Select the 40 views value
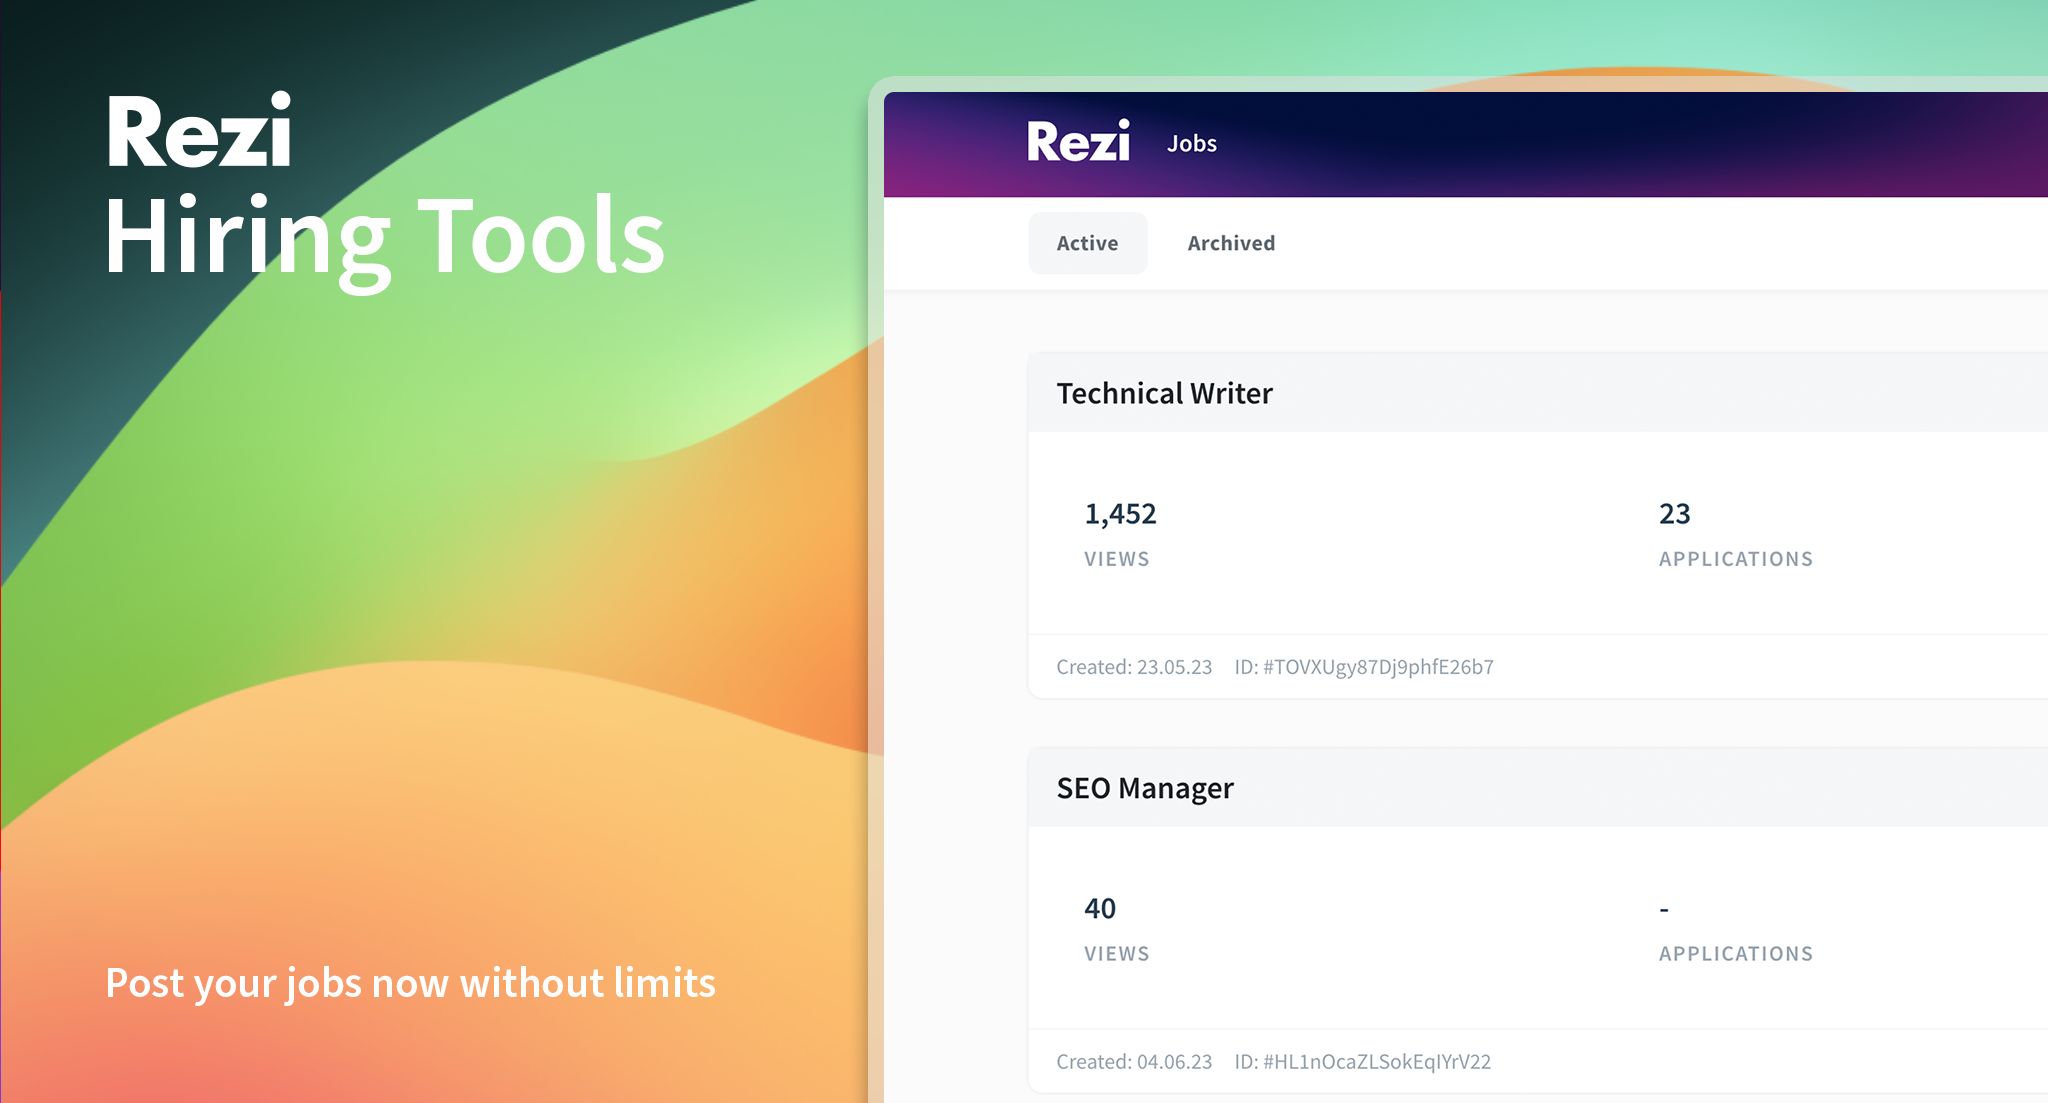 click(x=1100, y=908)
